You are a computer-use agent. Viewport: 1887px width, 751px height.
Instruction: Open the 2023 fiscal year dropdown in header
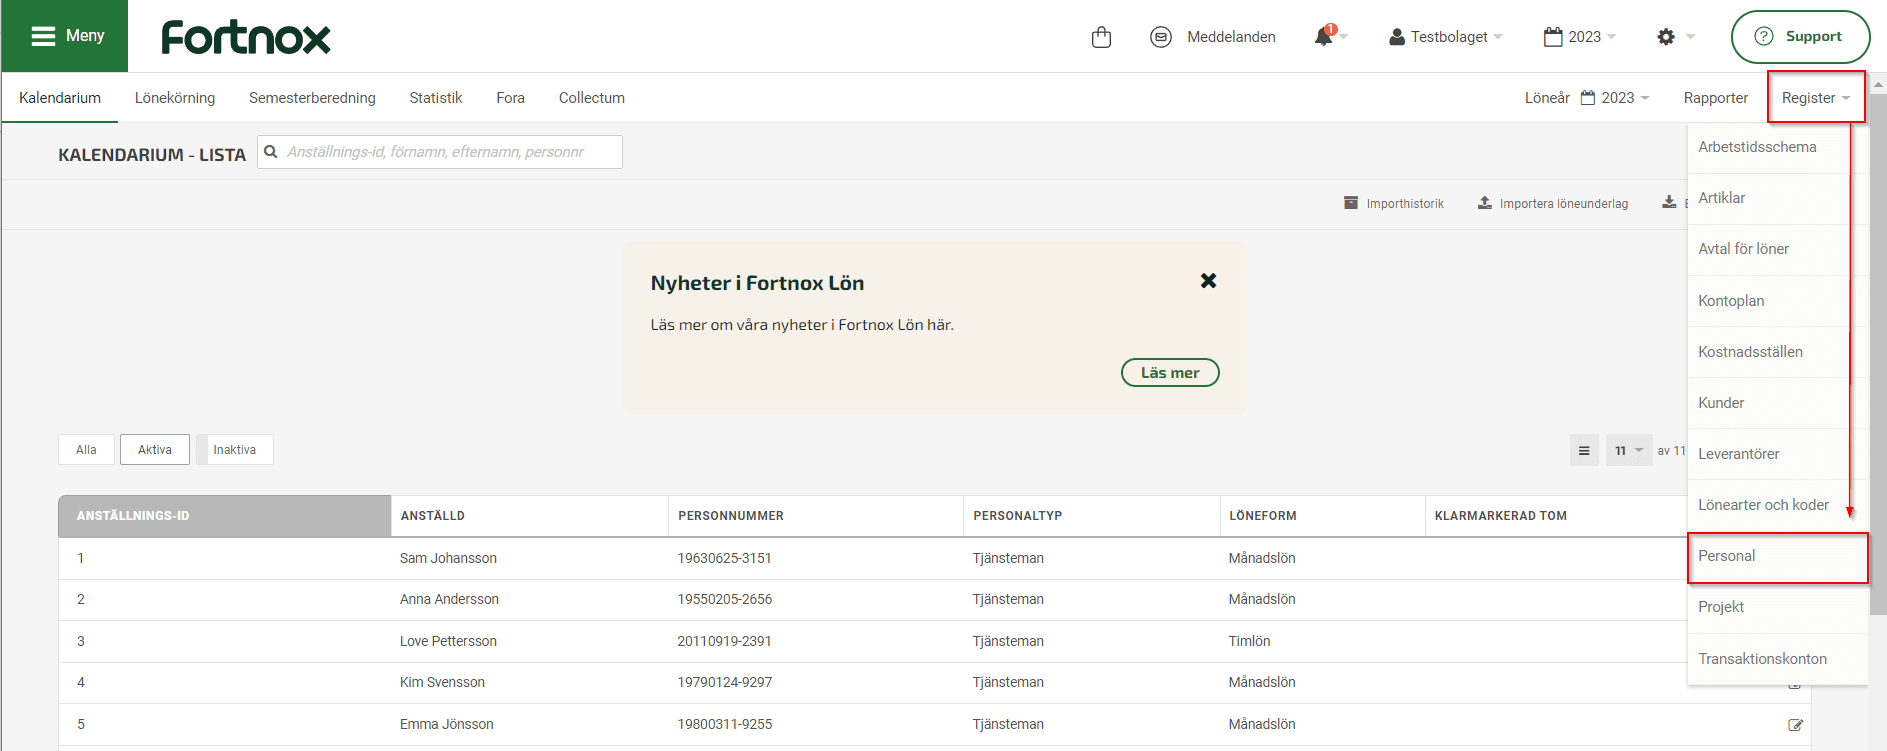[x=1580, y=37]
